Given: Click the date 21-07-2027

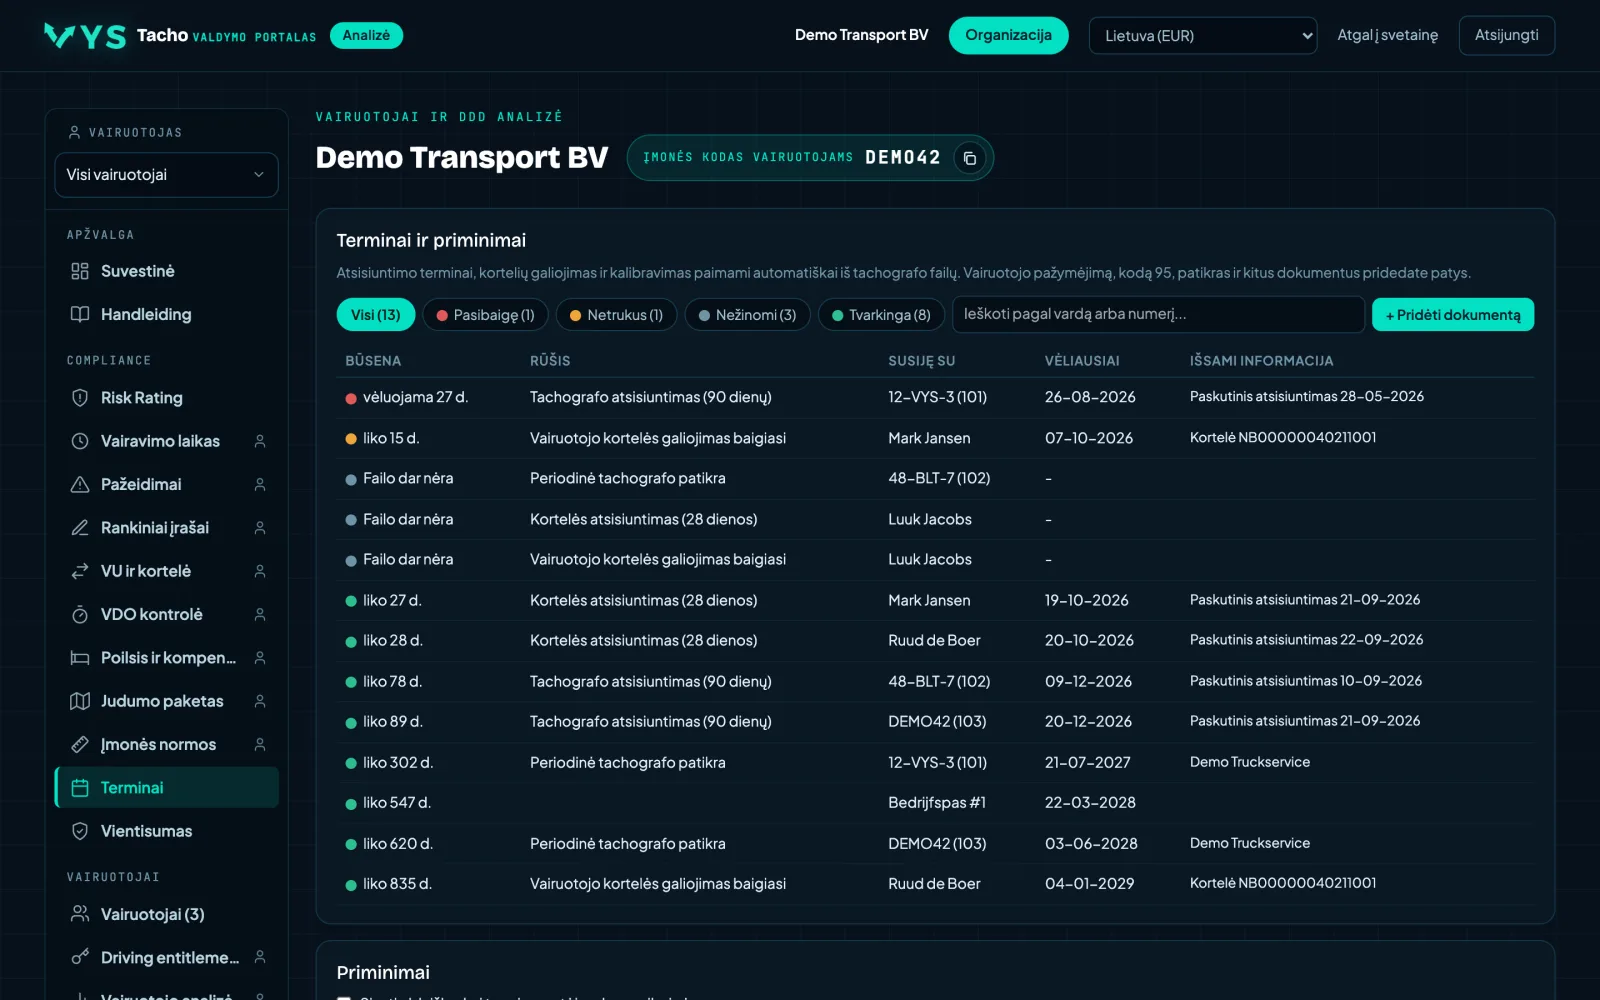Looking at the screenshot, I should (x=1088, y=762).
